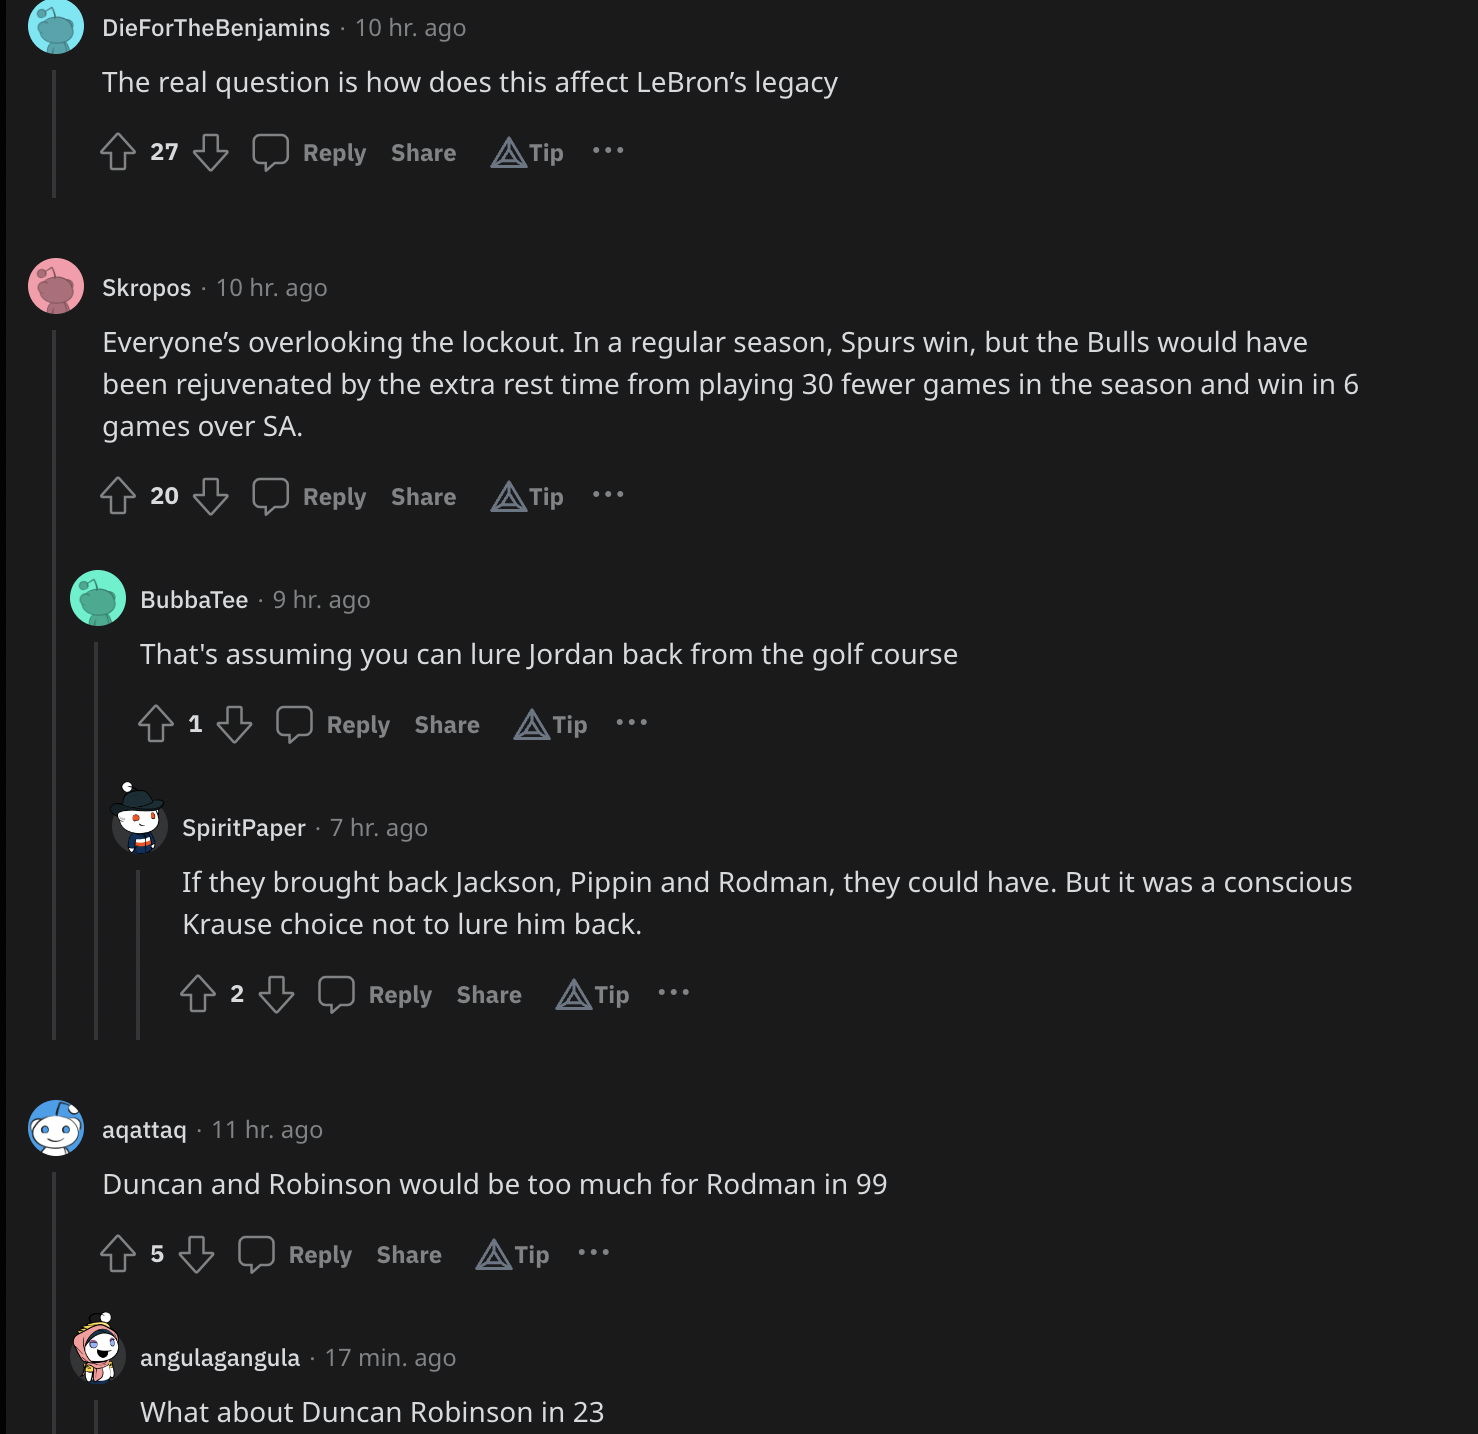Screen dimensions: 1478x1434
Task: Upvote SpiritPaper's Krause comment
Action: (198, 994)
